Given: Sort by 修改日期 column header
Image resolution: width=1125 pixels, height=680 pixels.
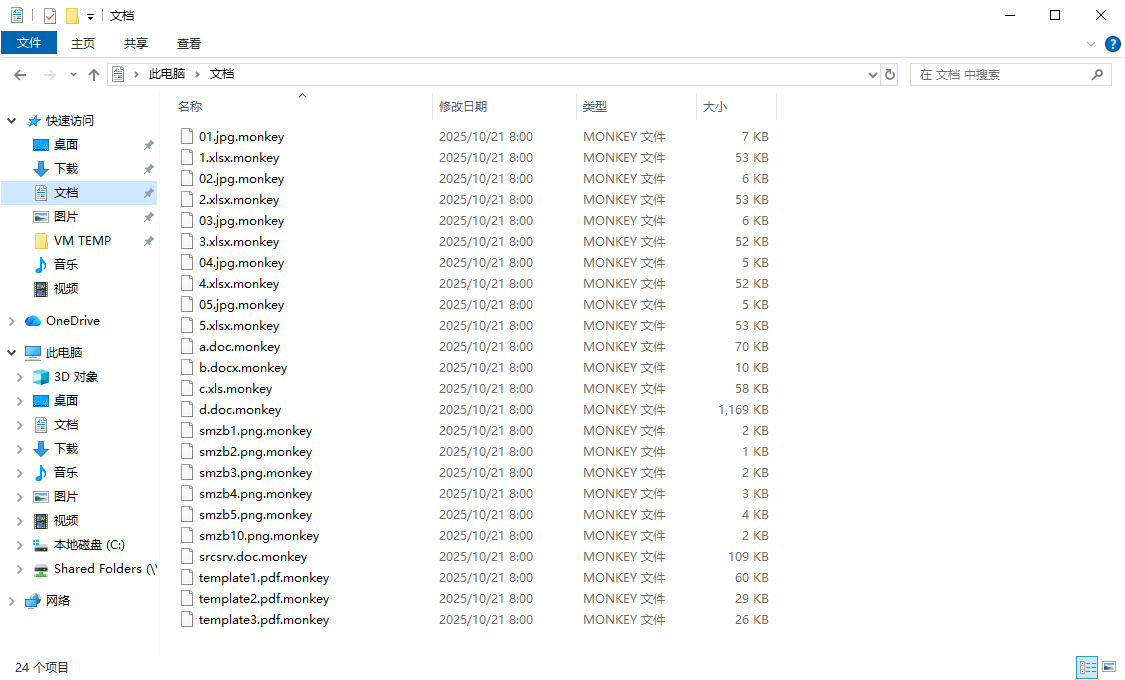Looking at the screenshot, I should [463, 106].
